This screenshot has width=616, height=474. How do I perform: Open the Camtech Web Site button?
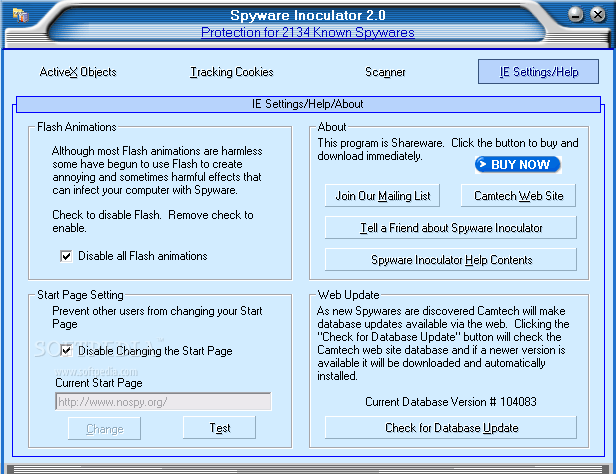(x=518, y=196)
